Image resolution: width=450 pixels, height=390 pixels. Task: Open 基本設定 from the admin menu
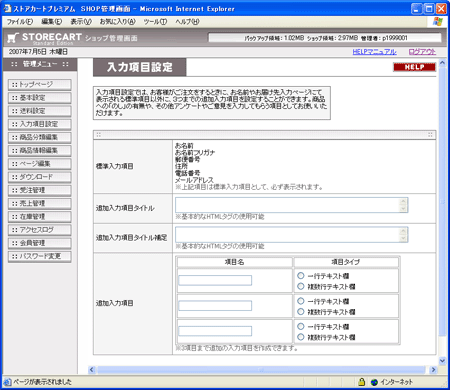(x=40, y=98)
